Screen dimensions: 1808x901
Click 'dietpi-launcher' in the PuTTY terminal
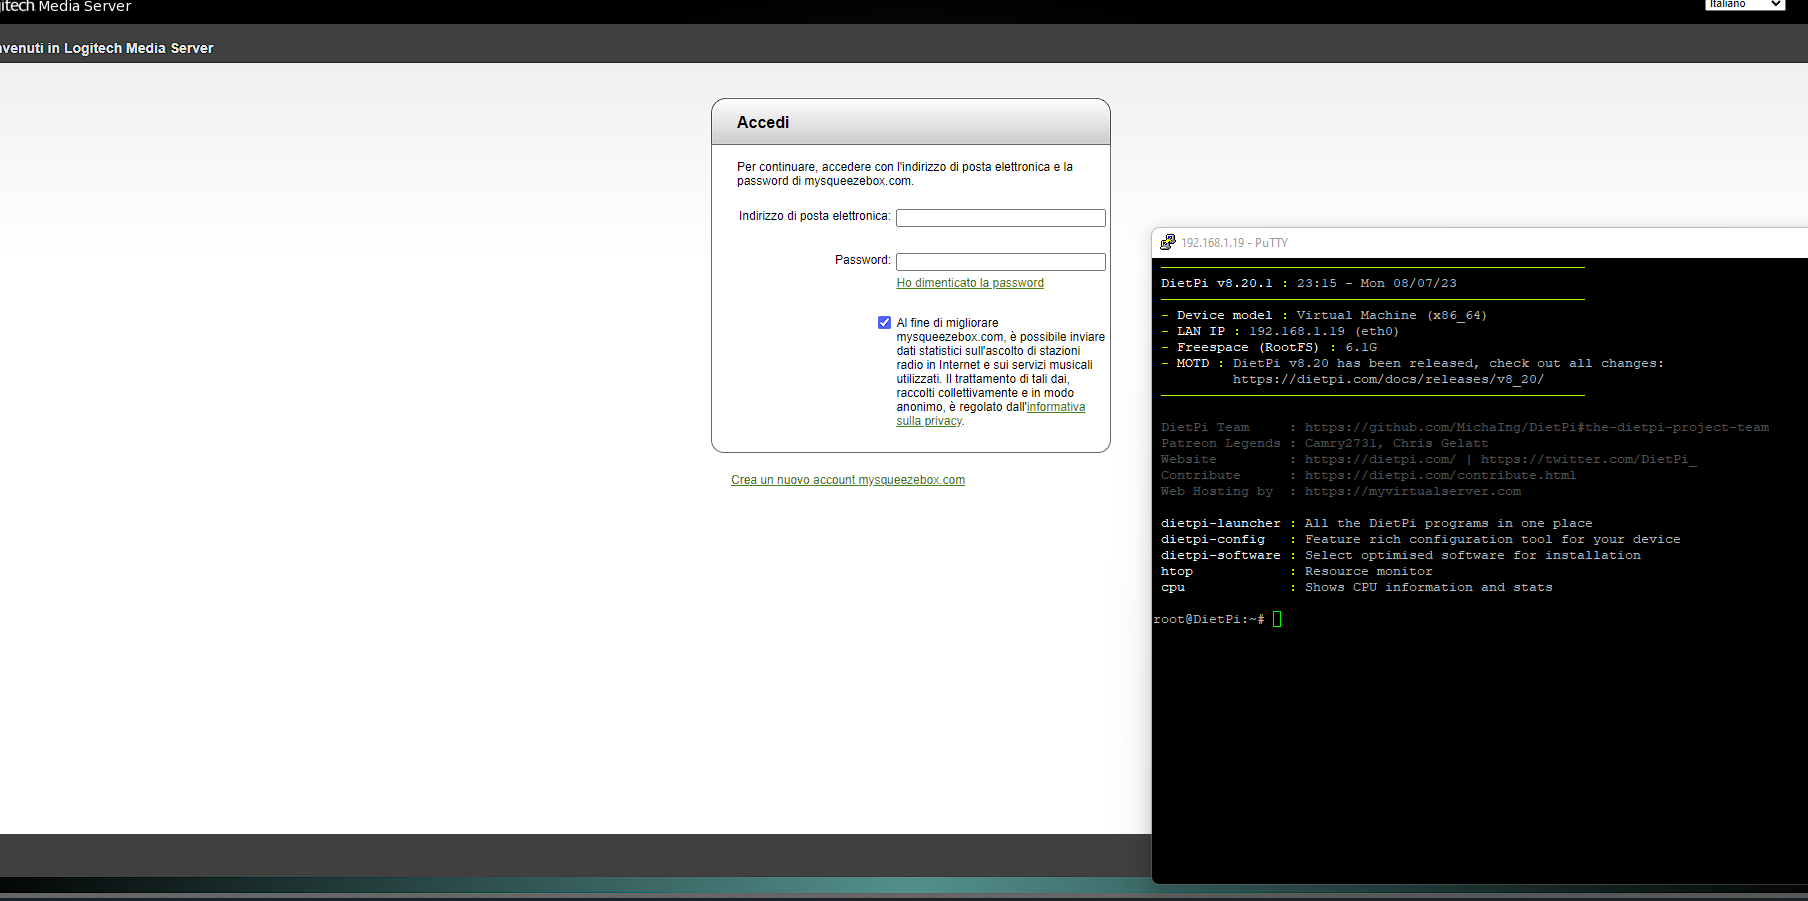(1220, 523)
